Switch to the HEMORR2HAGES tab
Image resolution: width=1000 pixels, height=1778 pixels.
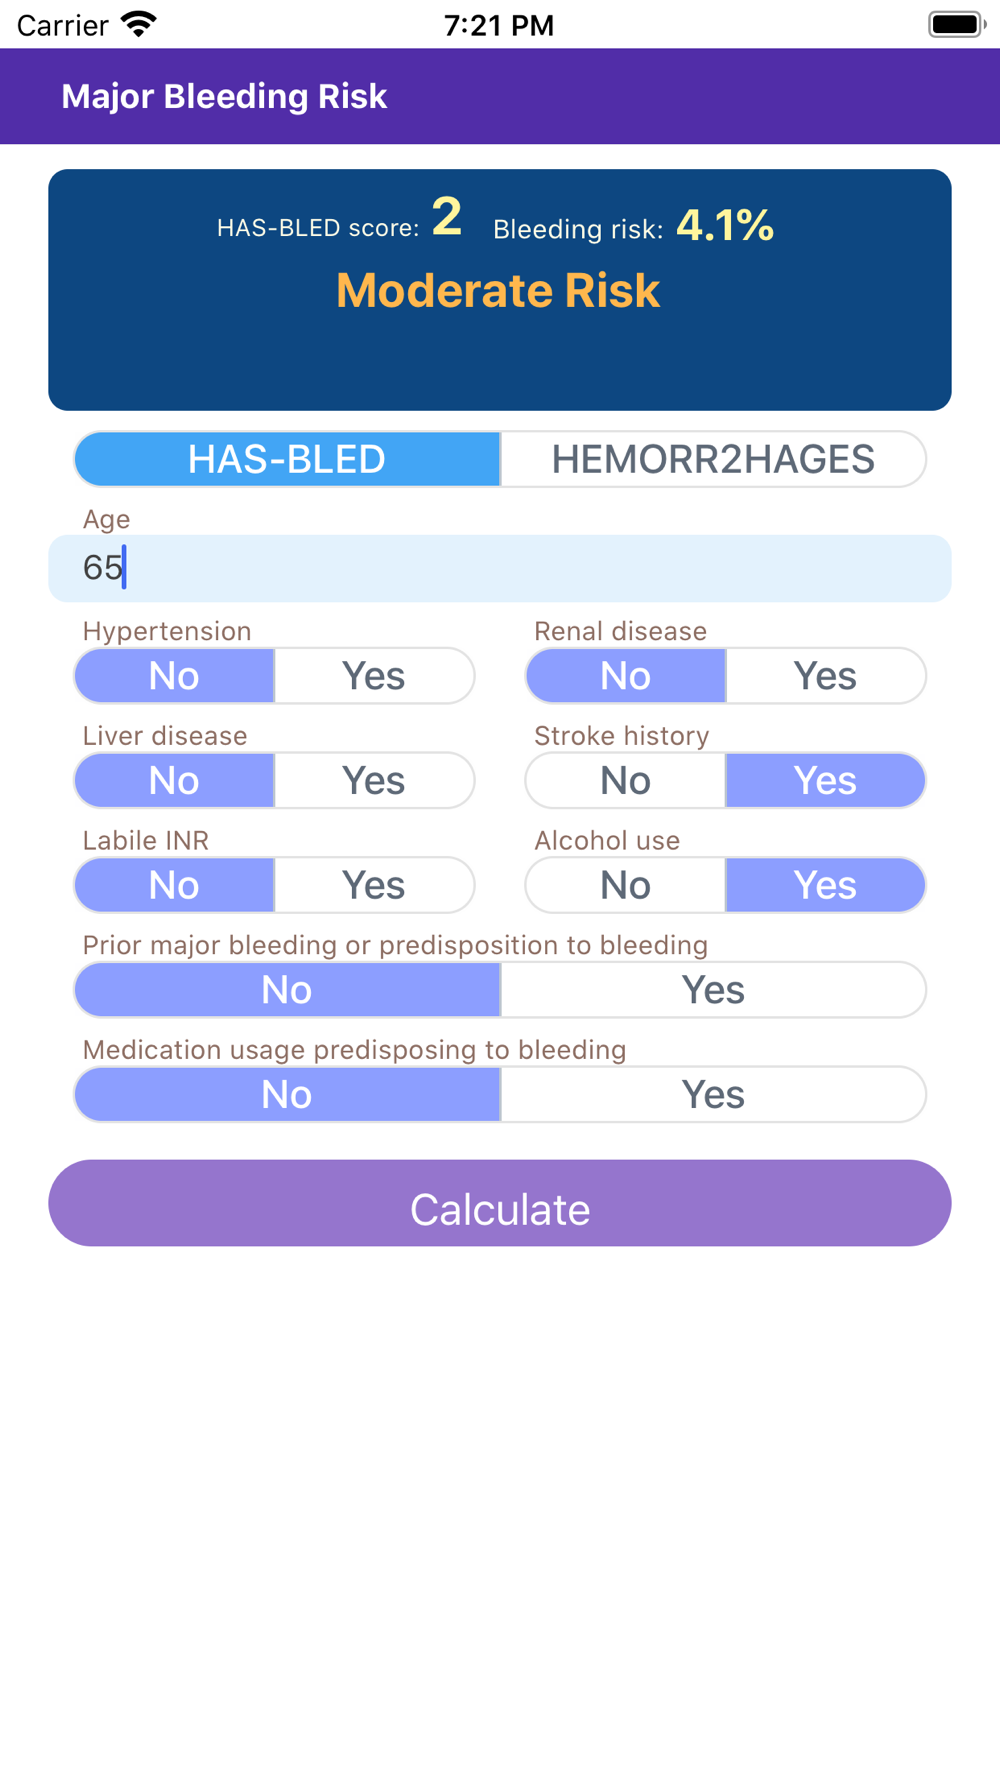pos(713,459)
